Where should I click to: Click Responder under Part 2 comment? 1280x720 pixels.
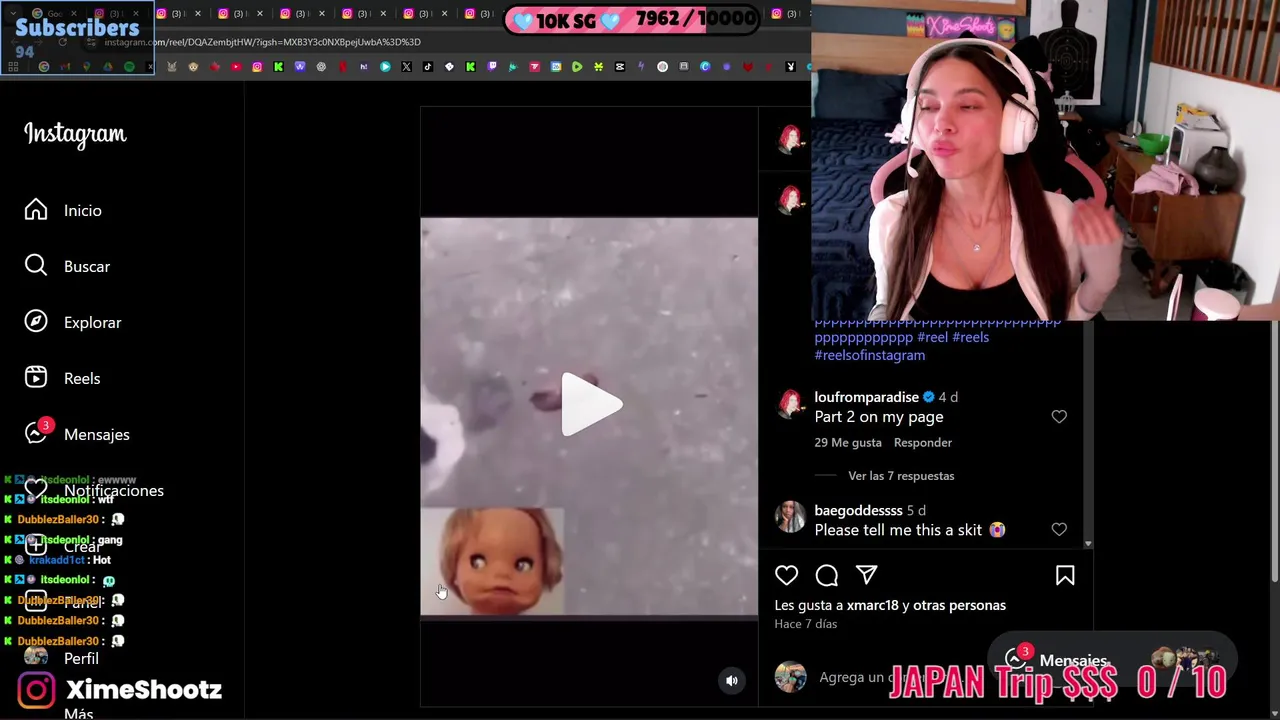point(923,442)
